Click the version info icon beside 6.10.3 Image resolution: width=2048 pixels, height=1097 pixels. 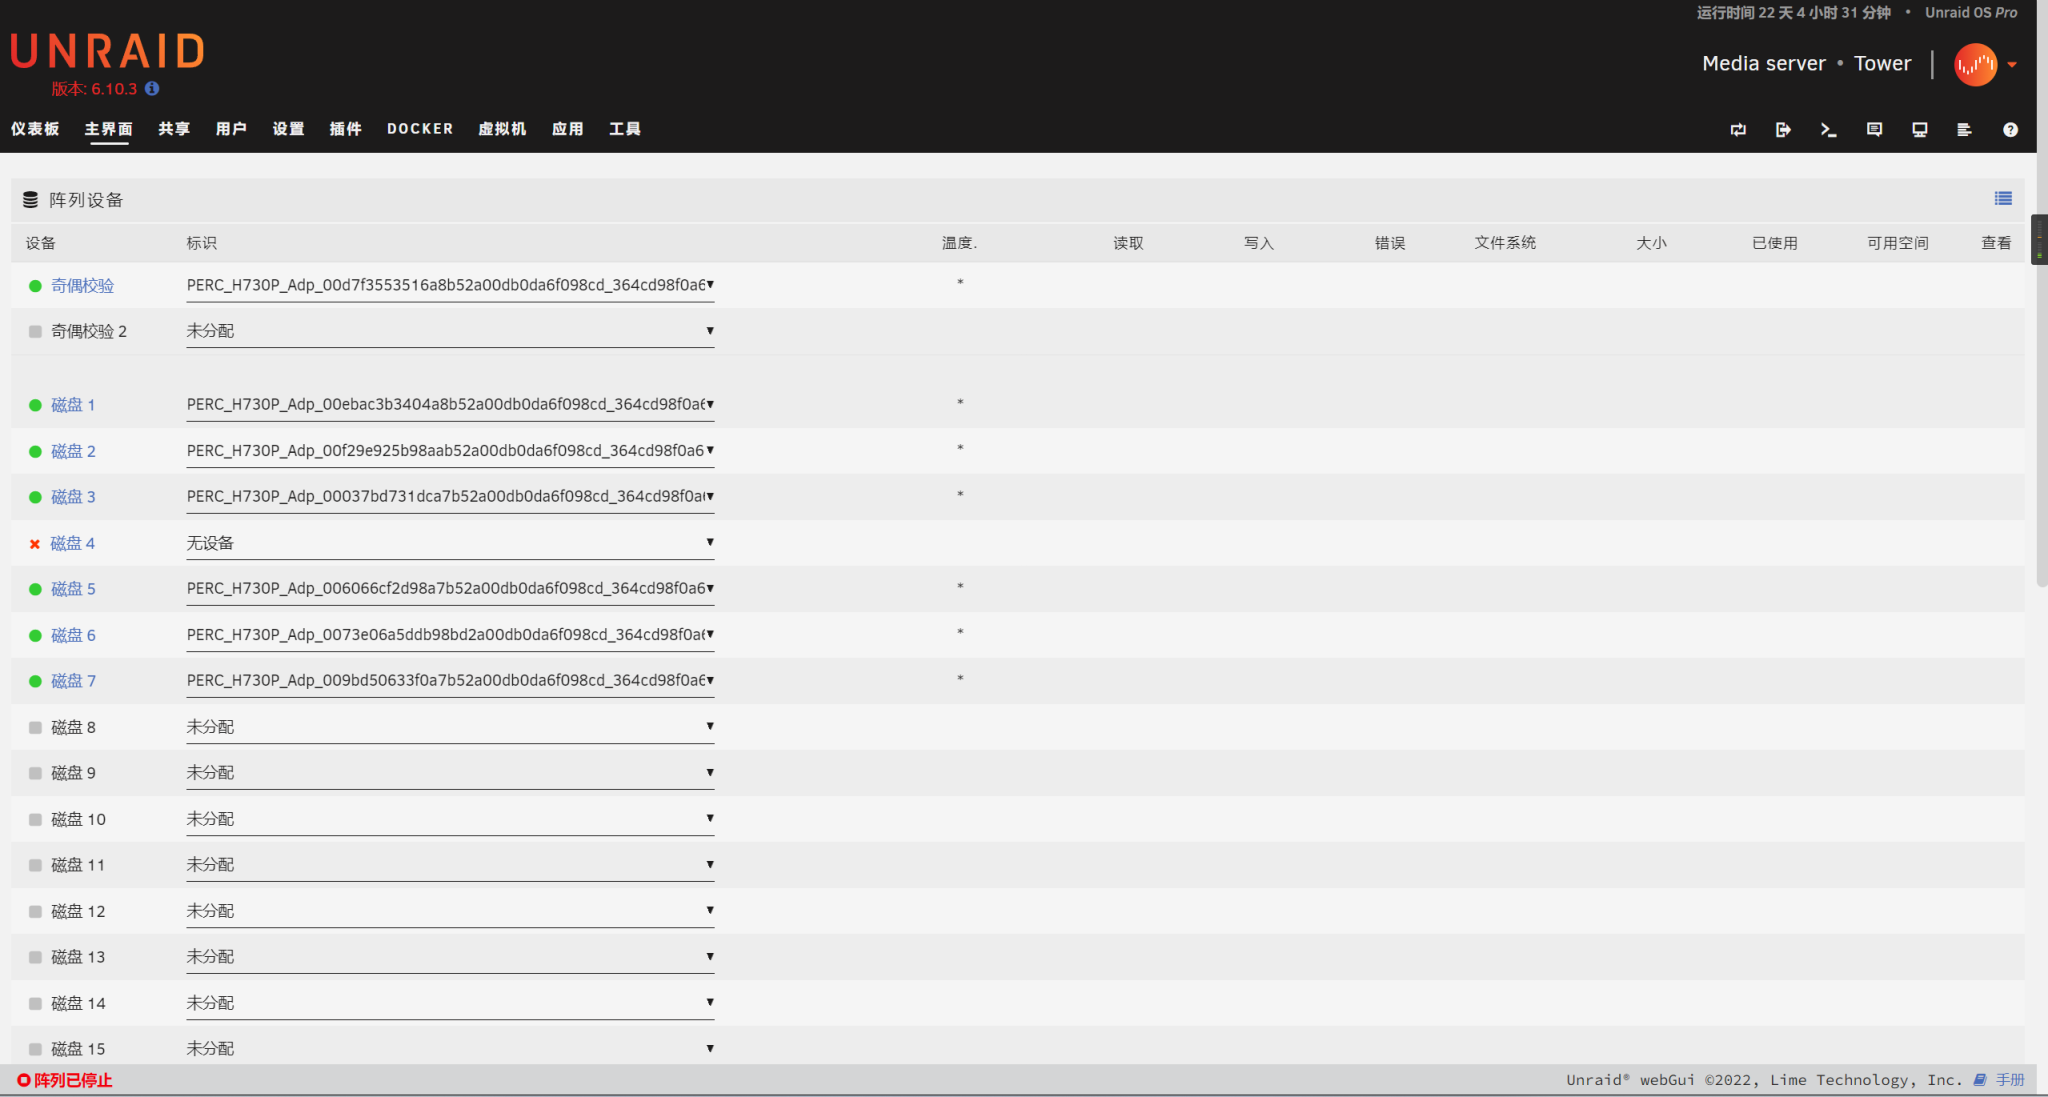152,89
